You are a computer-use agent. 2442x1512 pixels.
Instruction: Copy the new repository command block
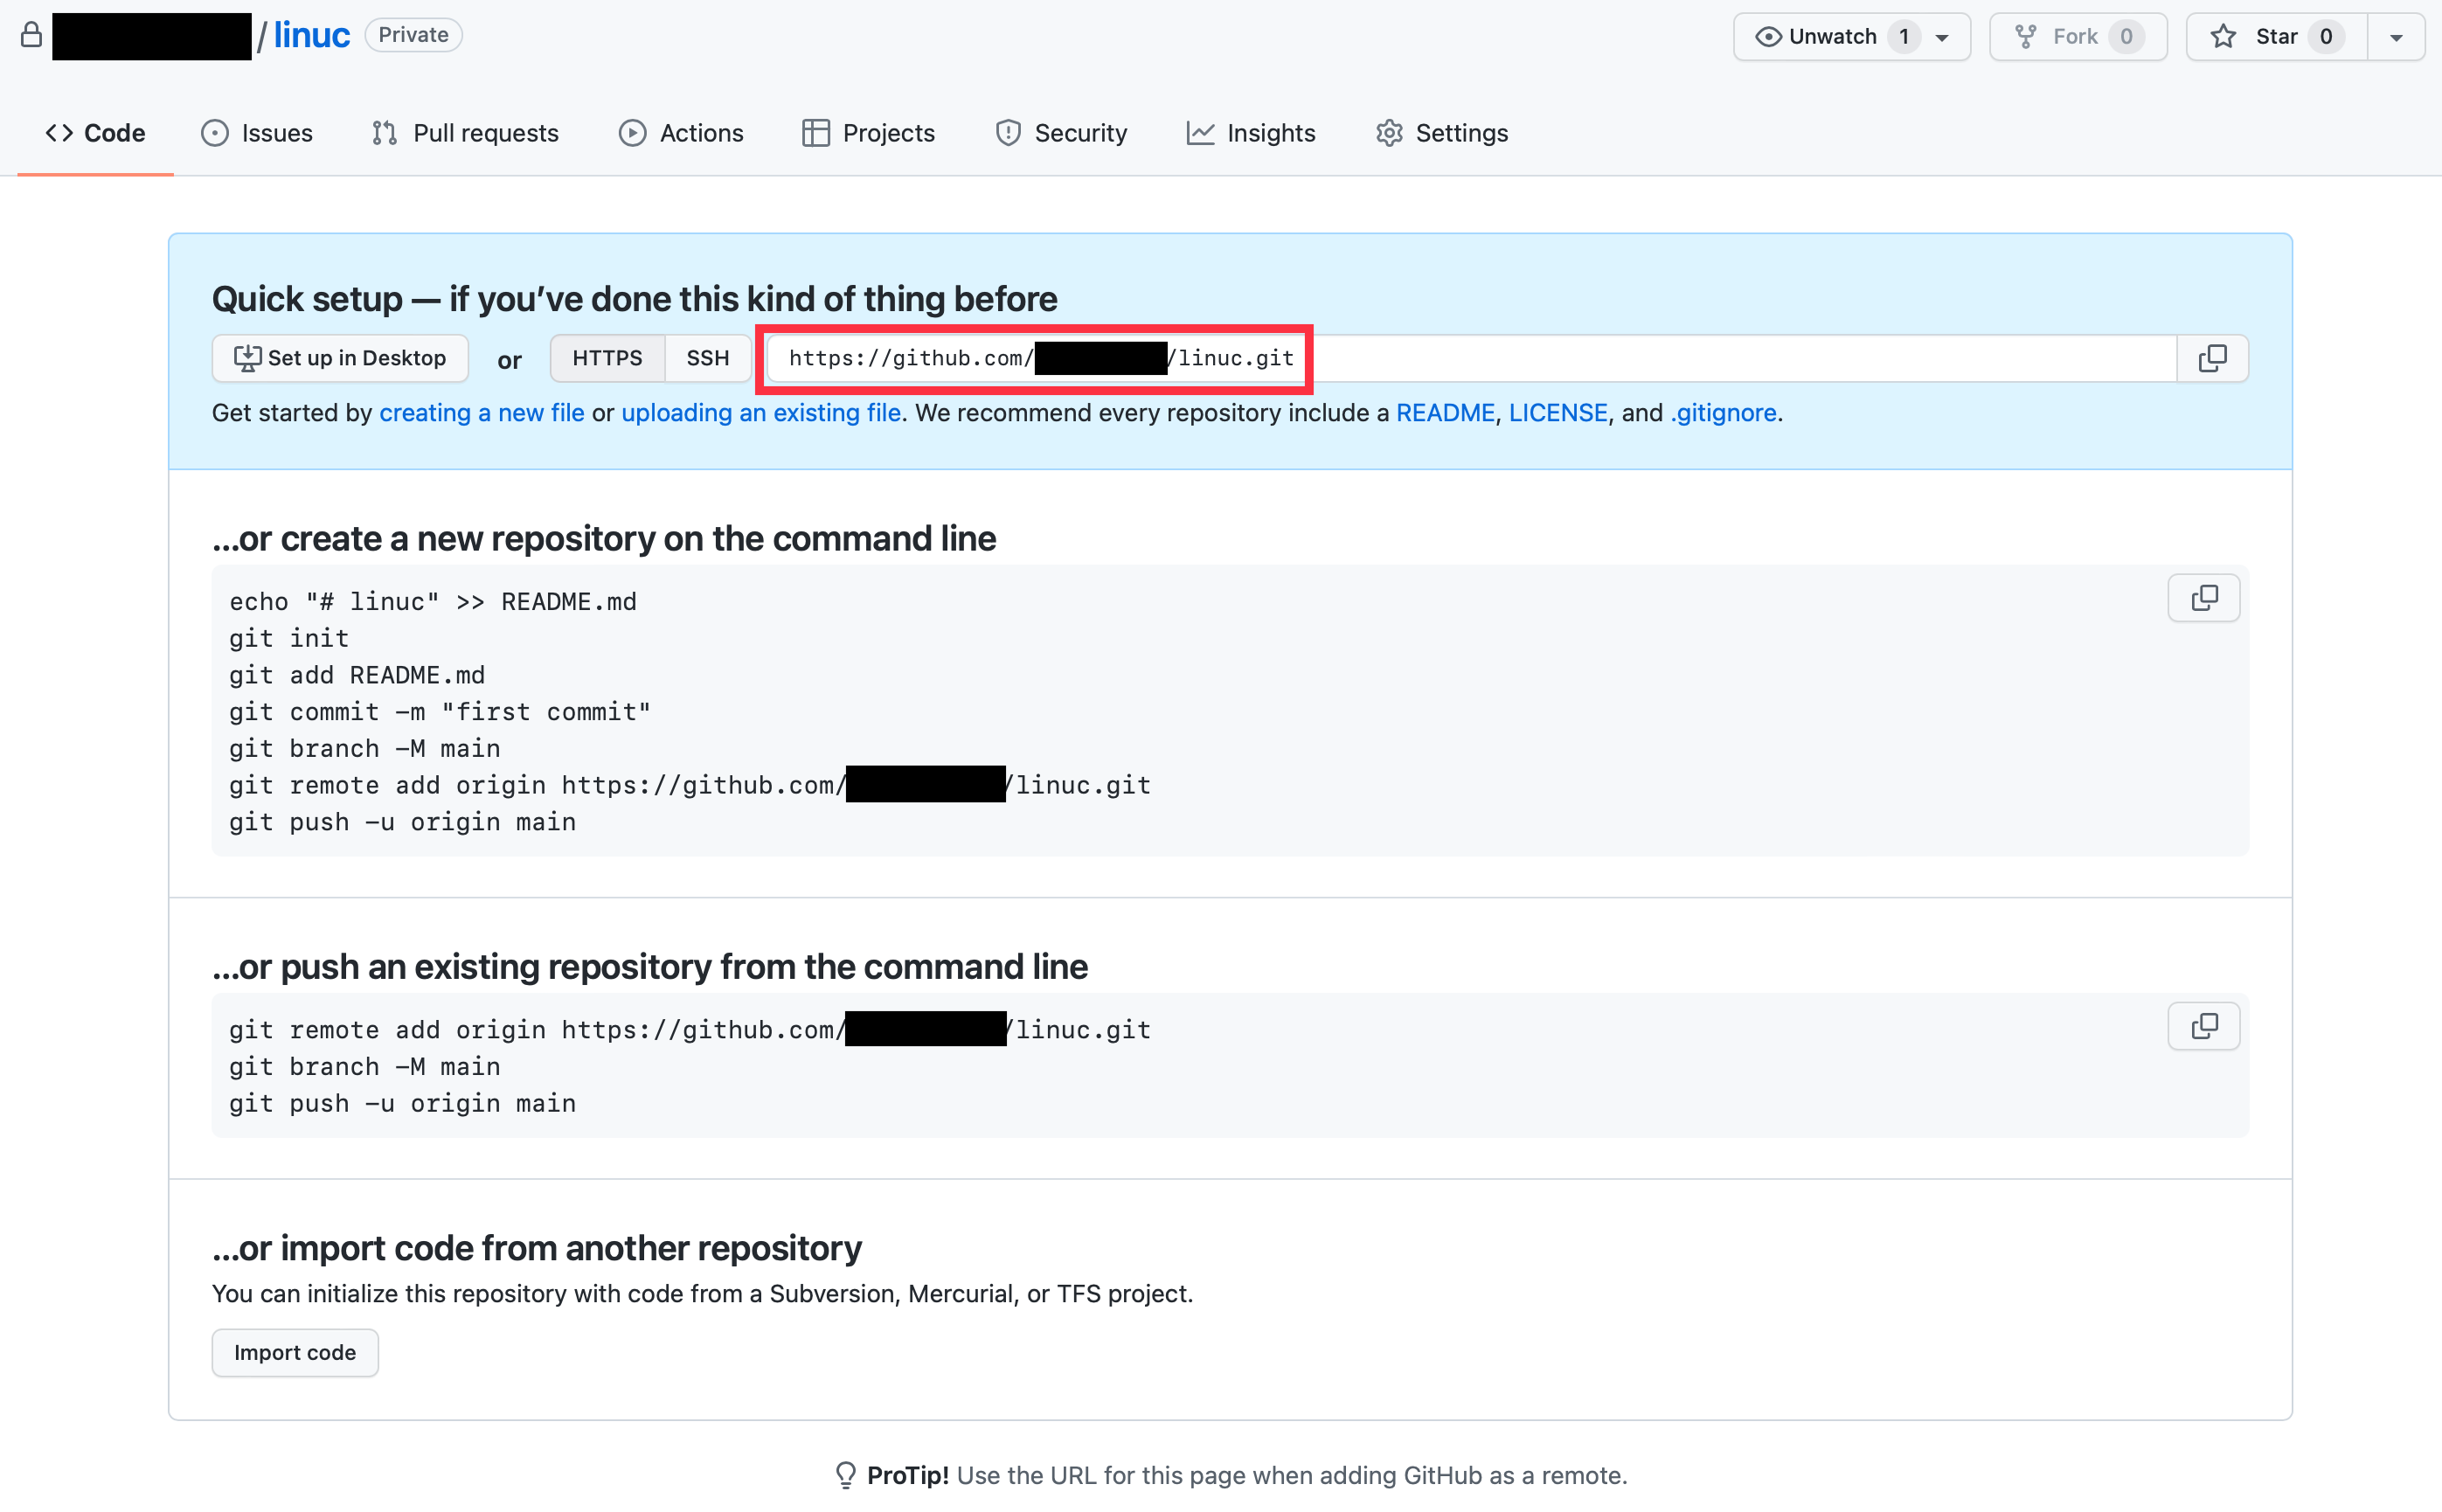2203,598
